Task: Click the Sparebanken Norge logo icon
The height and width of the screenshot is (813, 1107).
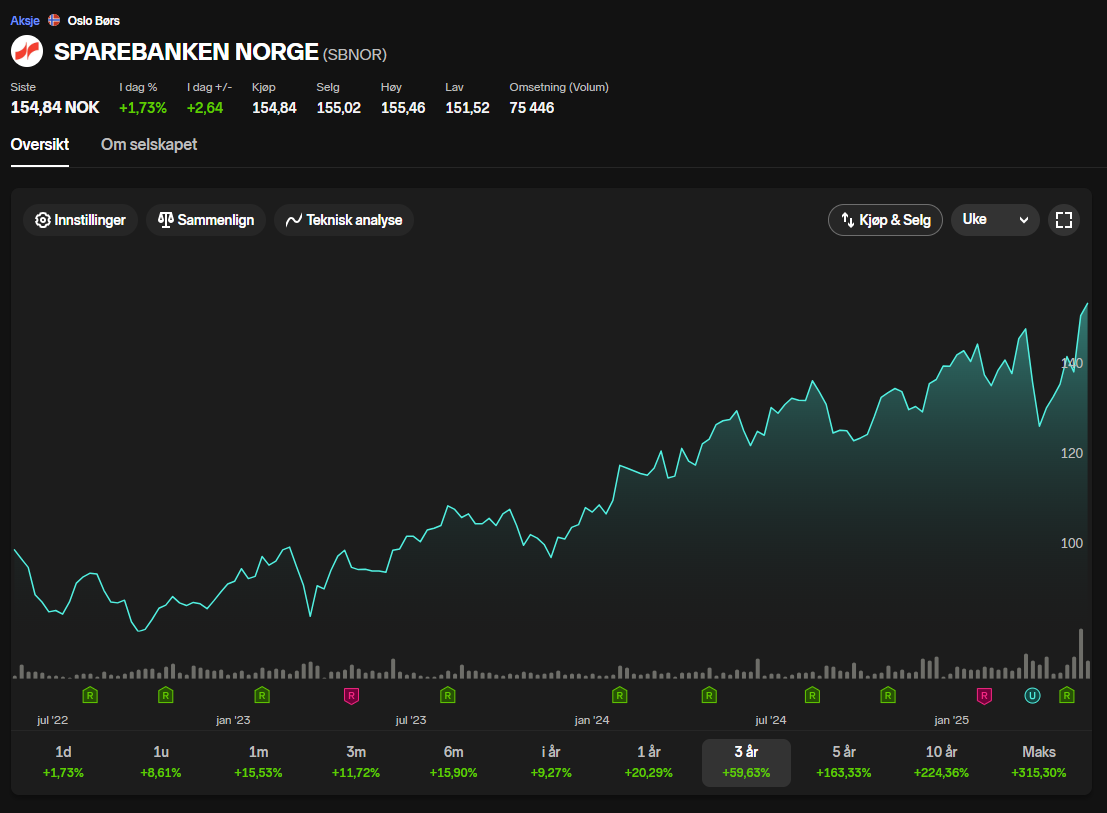Action: tap(27, 52)
